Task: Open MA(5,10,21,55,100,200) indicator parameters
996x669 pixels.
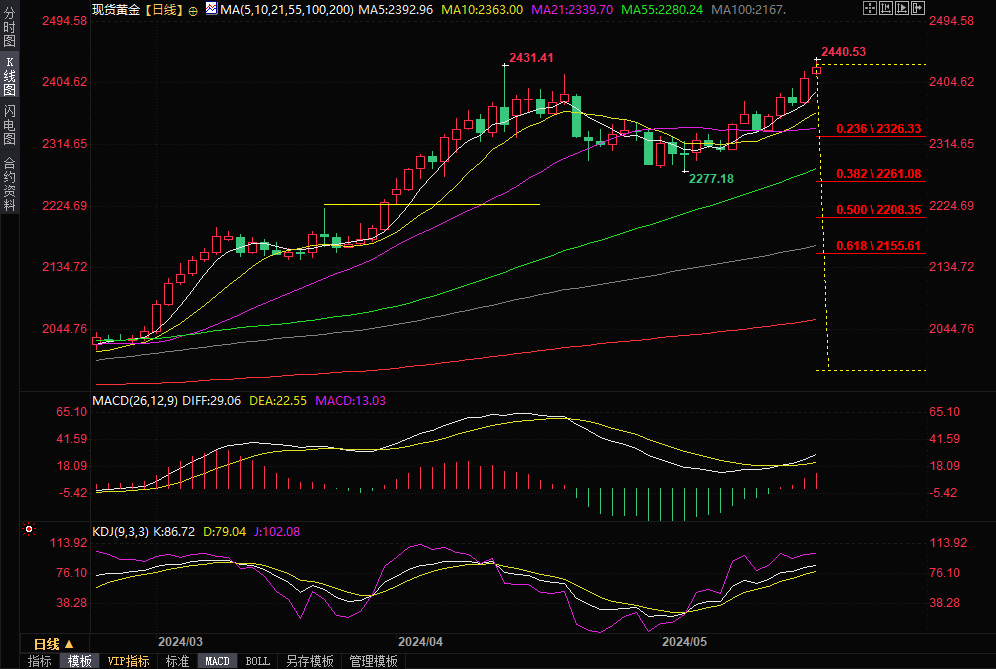Action: pyautogui.click(x=286, y=9)
